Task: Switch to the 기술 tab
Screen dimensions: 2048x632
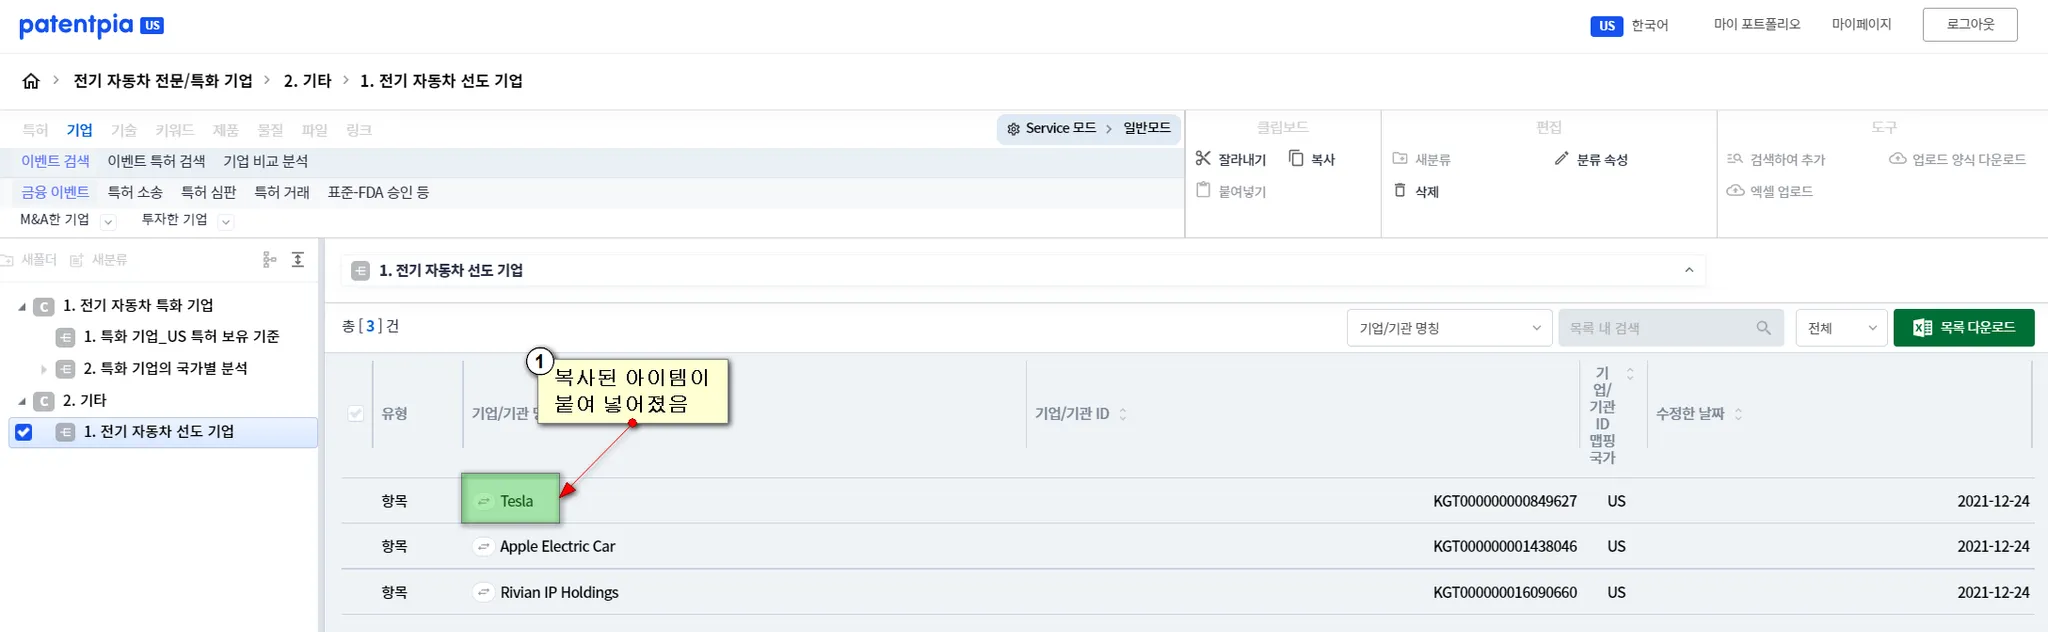Action: pyautogui.click(x=124, y=130)
